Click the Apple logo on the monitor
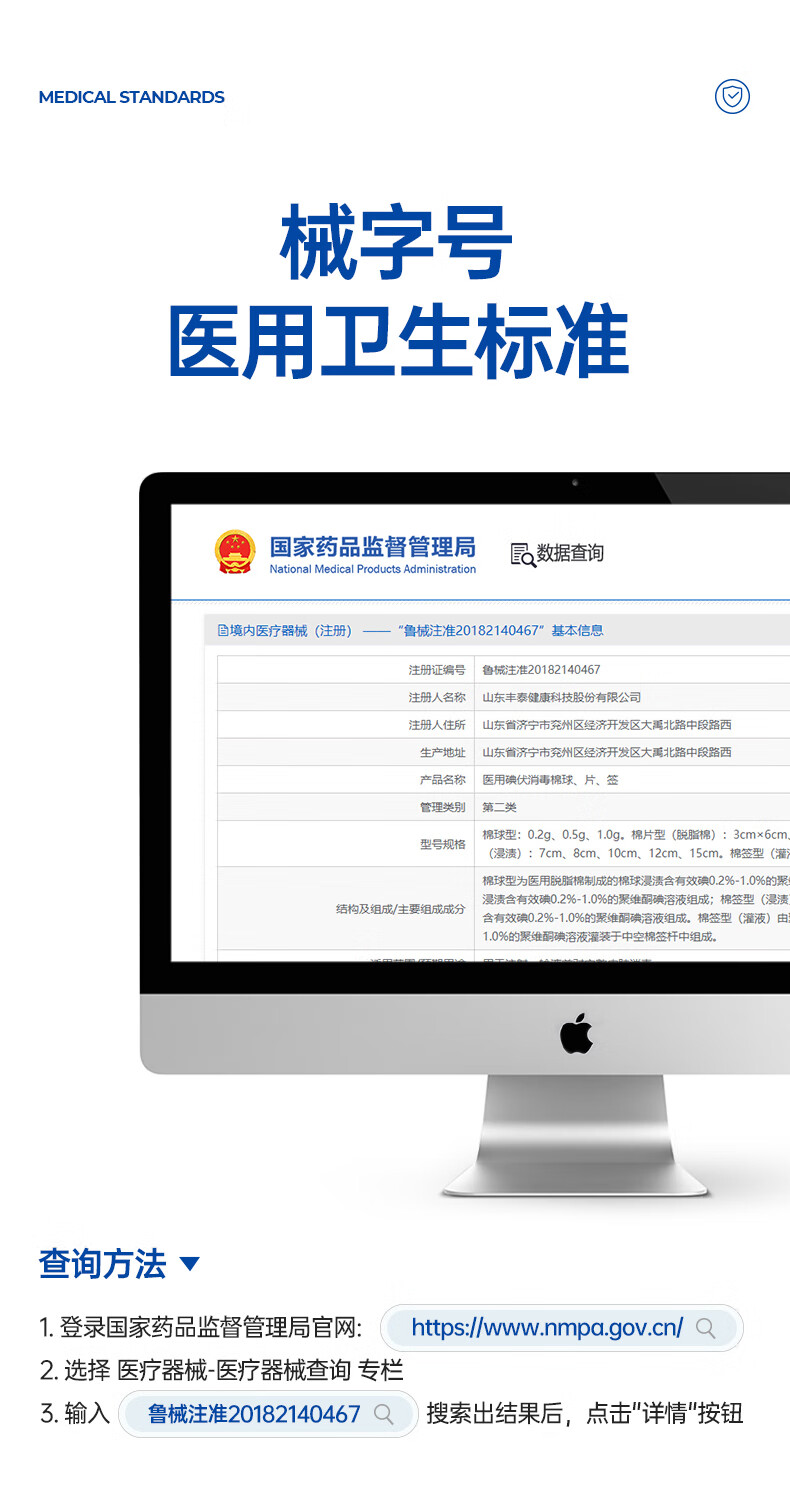This screenshot has height=1495, width=790. click(576, 1033)
